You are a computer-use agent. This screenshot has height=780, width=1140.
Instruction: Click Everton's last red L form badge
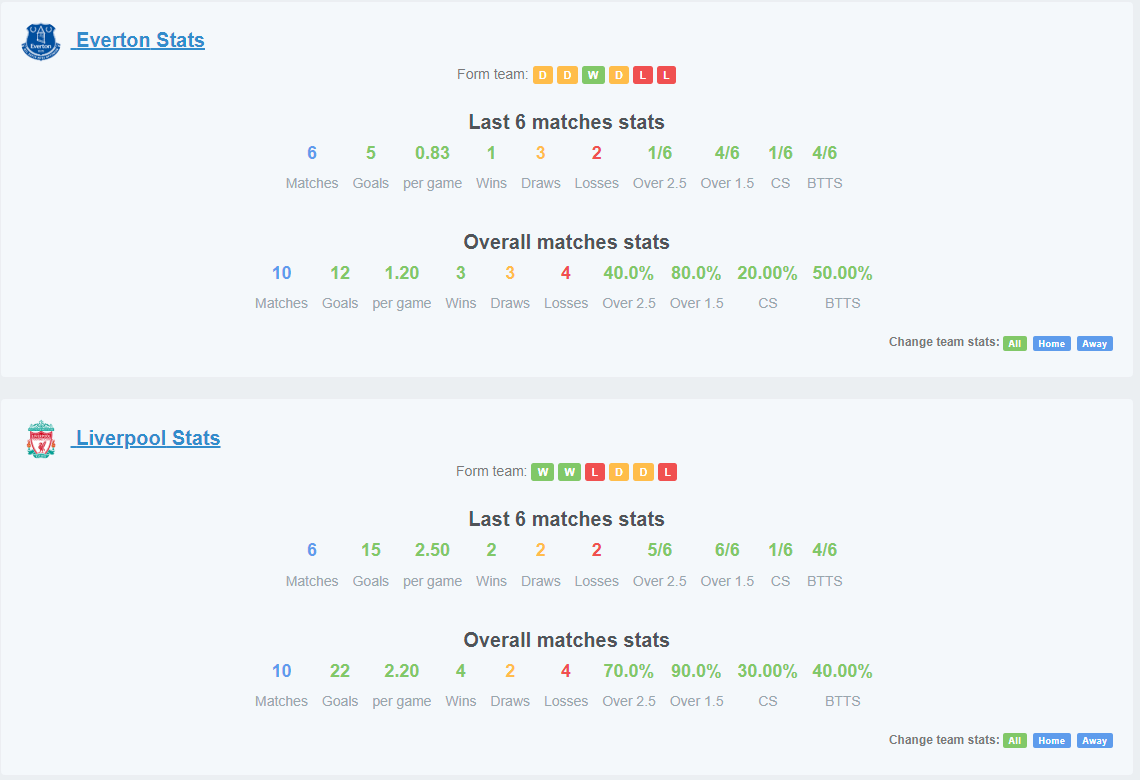click(x=667, y=75)
